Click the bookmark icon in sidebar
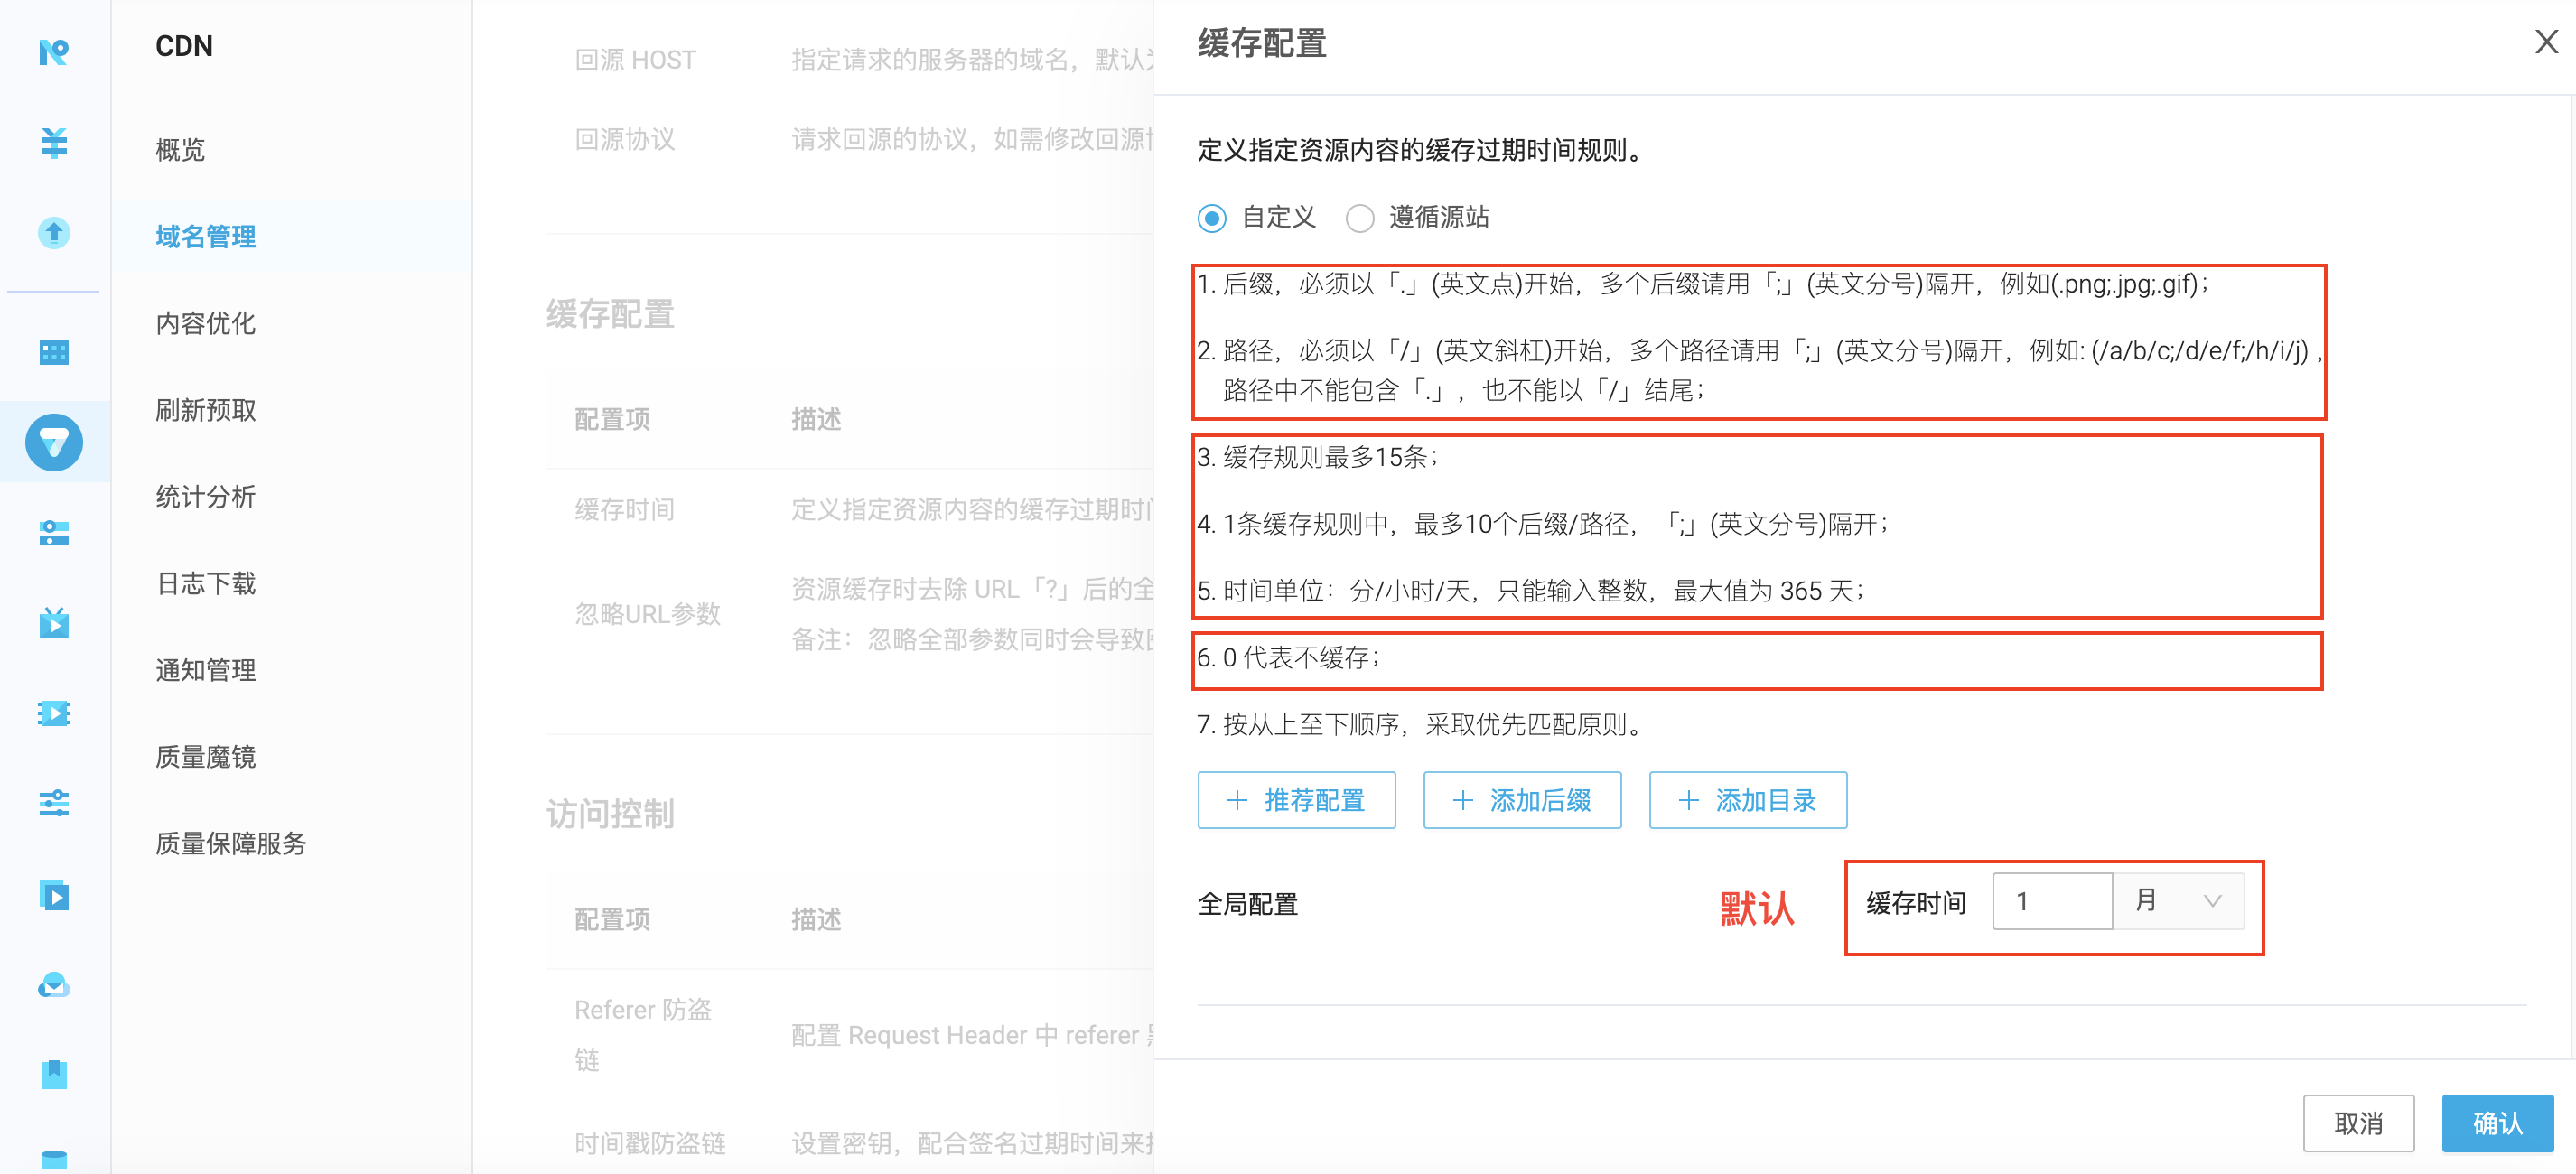Screen dimensions: 2576x1174 (x=54, y=1075)
